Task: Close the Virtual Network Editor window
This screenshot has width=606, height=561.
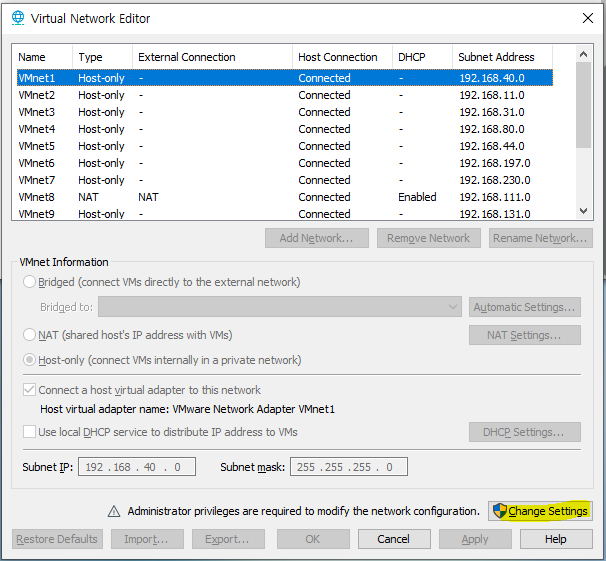Action: click(588, 18)
